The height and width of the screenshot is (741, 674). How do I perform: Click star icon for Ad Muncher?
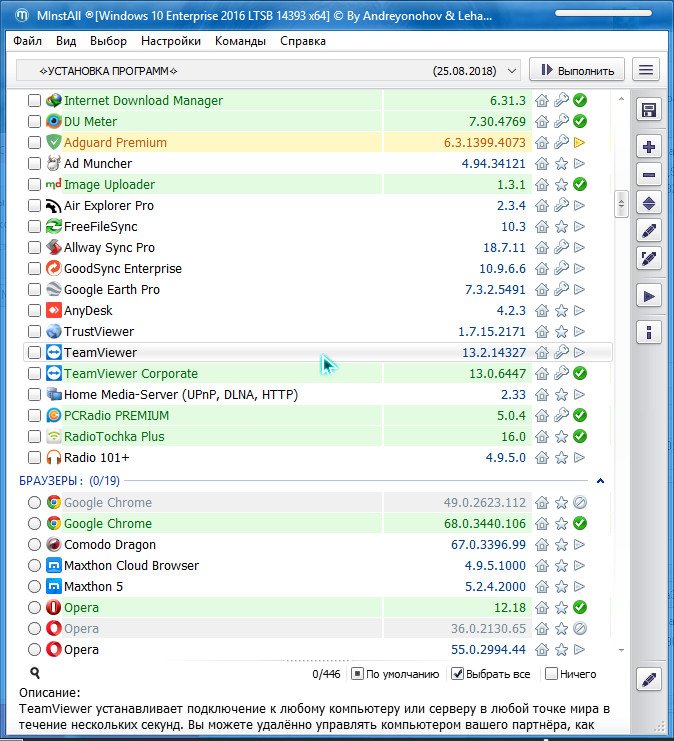pos(561,164)
